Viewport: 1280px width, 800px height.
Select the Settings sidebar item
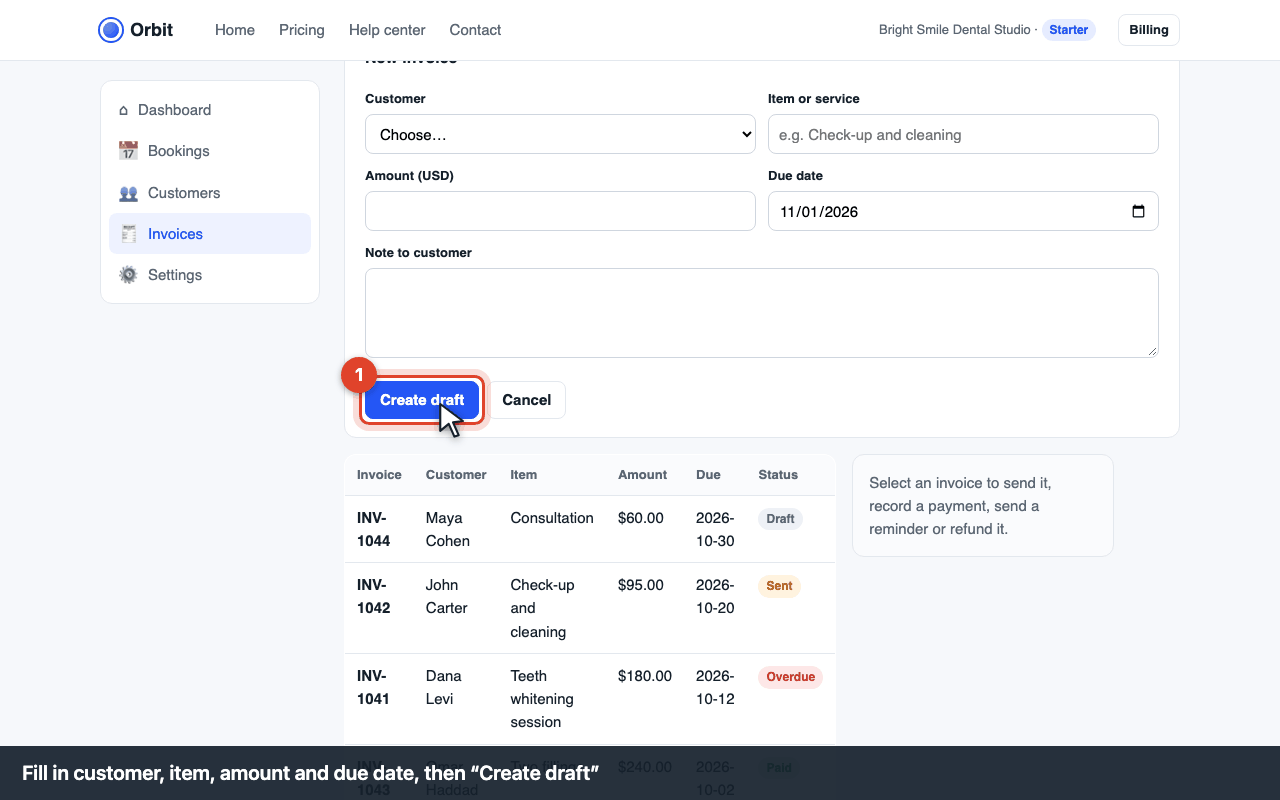click(210, 275)
